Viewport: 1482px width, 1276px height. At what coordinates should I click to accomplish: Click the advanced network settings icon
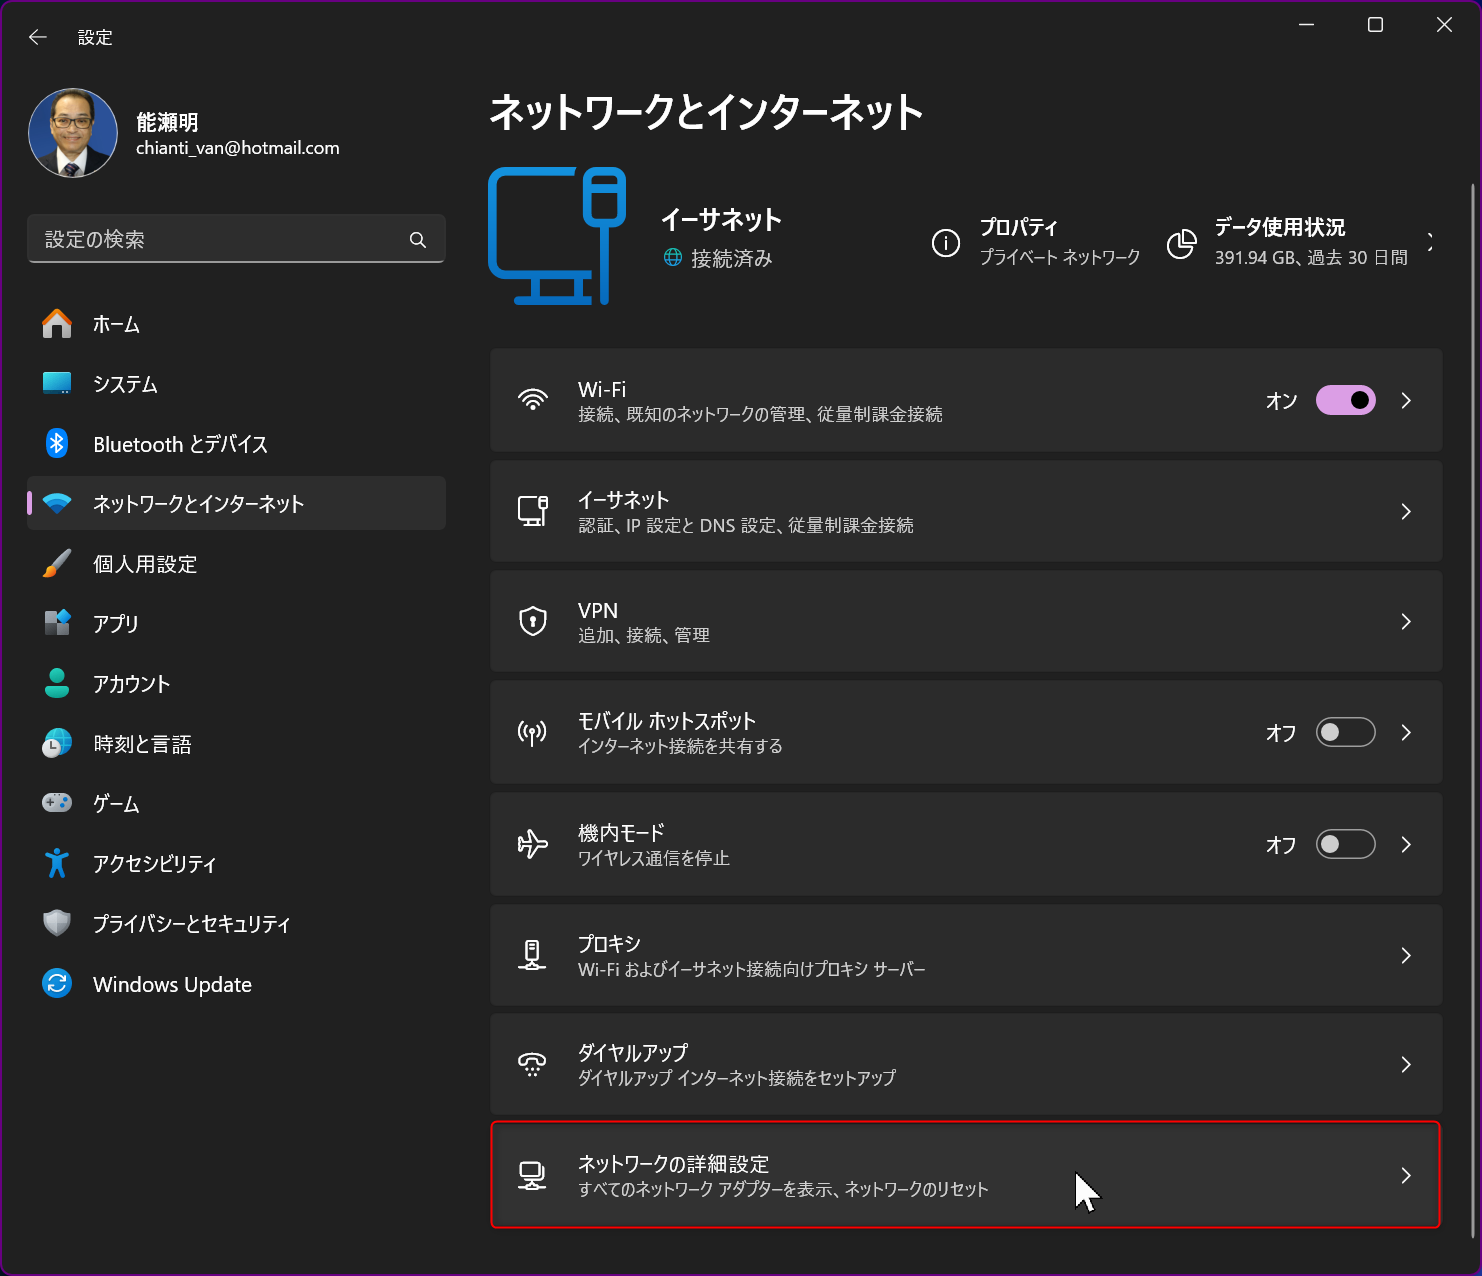click(x=532, y=1175)
